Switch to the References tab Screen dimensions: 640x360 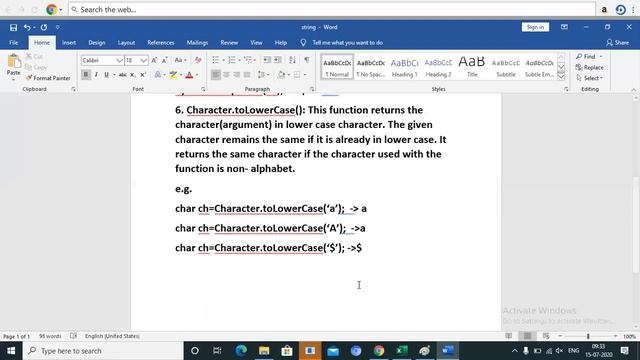point(161,42)
